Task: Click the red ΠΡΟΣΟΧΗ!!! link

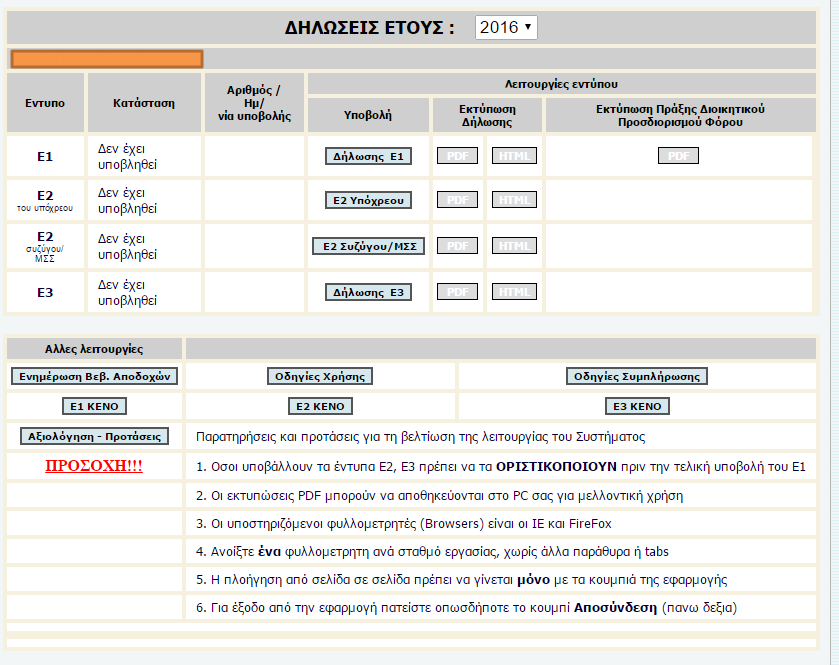Action: click(x=95, y=466)
